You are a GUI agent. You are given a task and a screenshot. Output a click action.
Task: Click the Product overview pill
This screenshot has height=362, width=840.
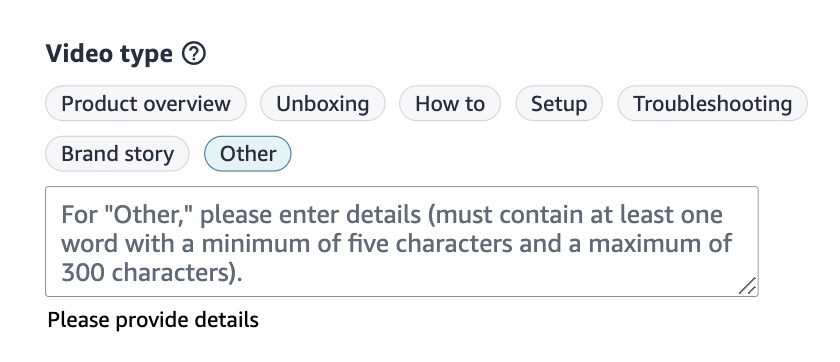click(146, 103)
